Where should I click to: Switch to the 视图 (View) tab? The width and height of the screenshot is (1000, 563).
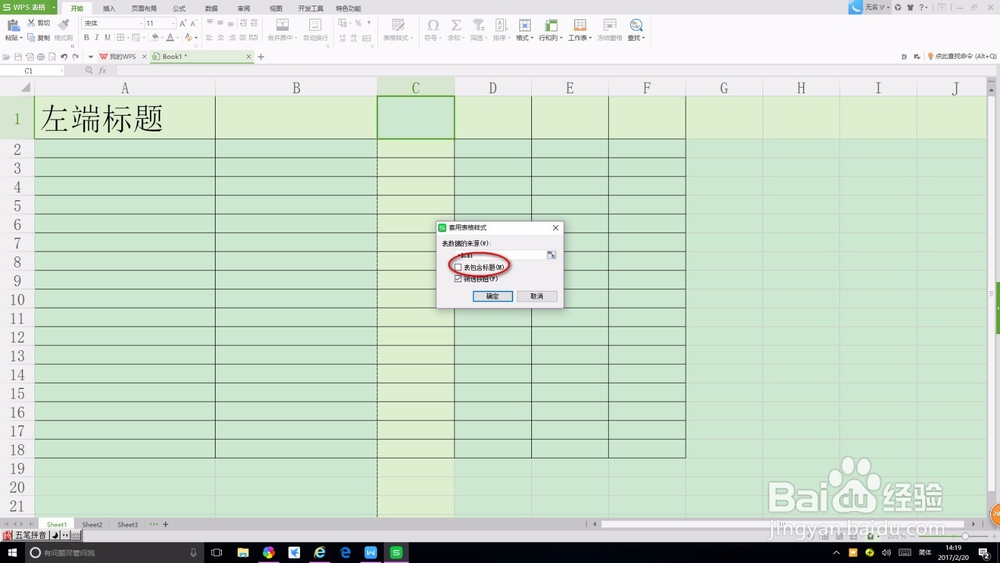point(276,8)
